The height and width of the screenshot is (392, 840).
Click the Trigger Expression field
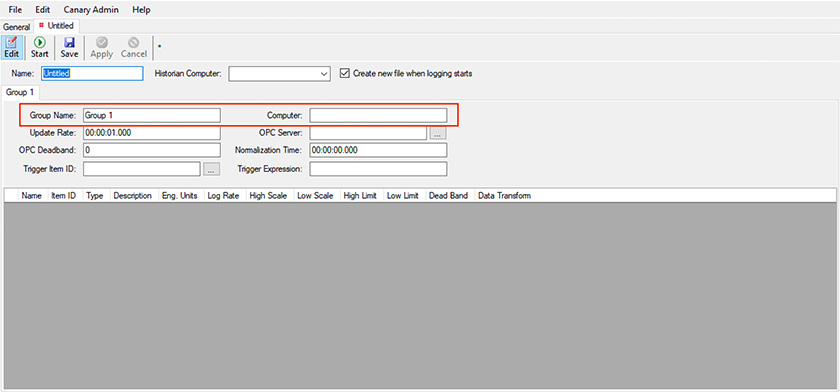[x=378, y=169]
